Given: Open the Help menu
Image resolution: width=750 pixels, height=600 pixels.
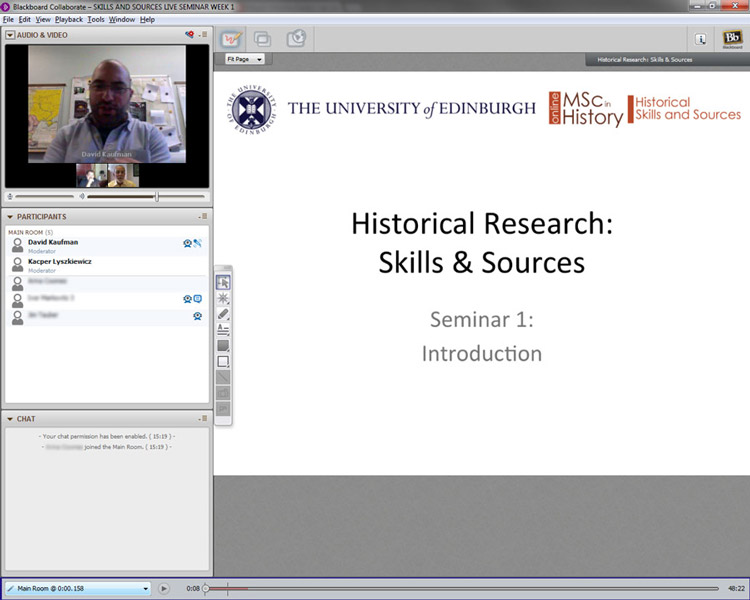Looking at the screenshot, I should [147, 20].
